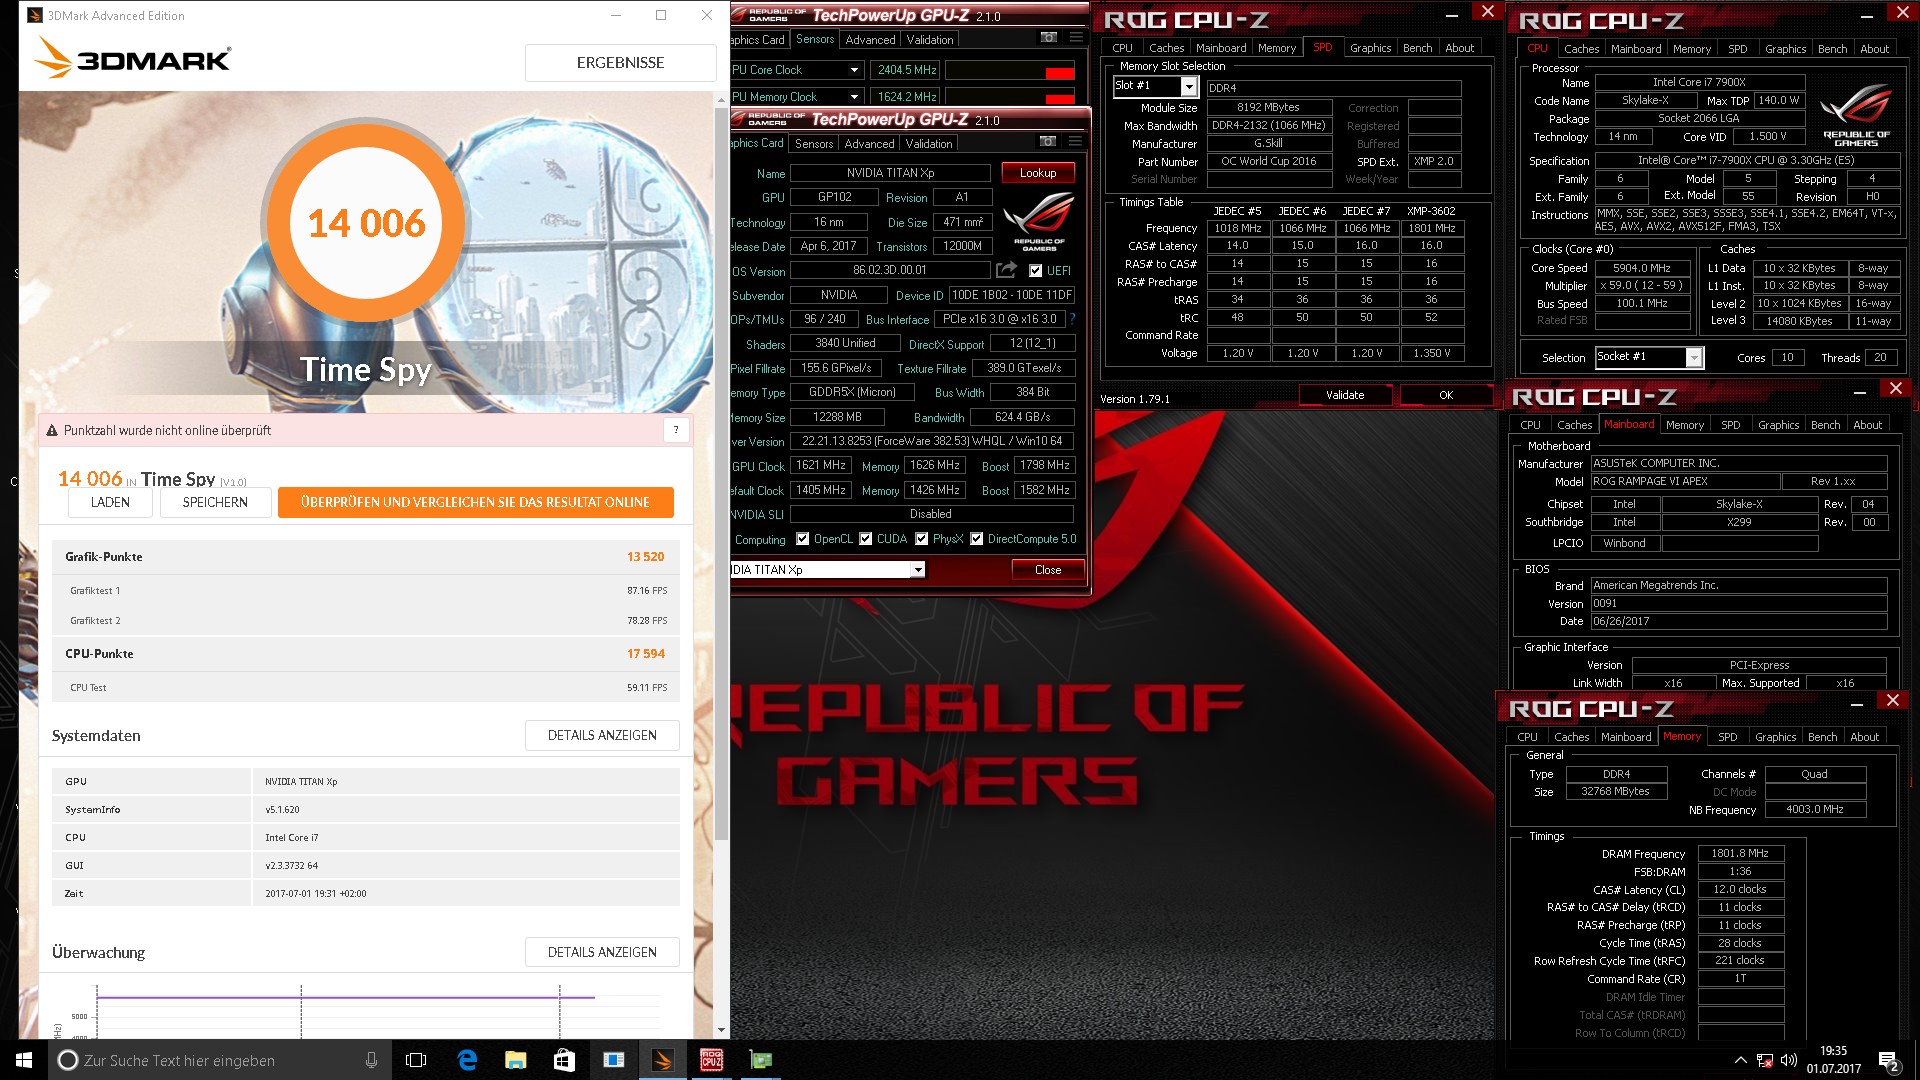This screenshot has width=1920, height=1080.
Task: Select Caches tab in CPU-Z Intel Core i7 7900X window
Action: click(x=1581, y=49)
